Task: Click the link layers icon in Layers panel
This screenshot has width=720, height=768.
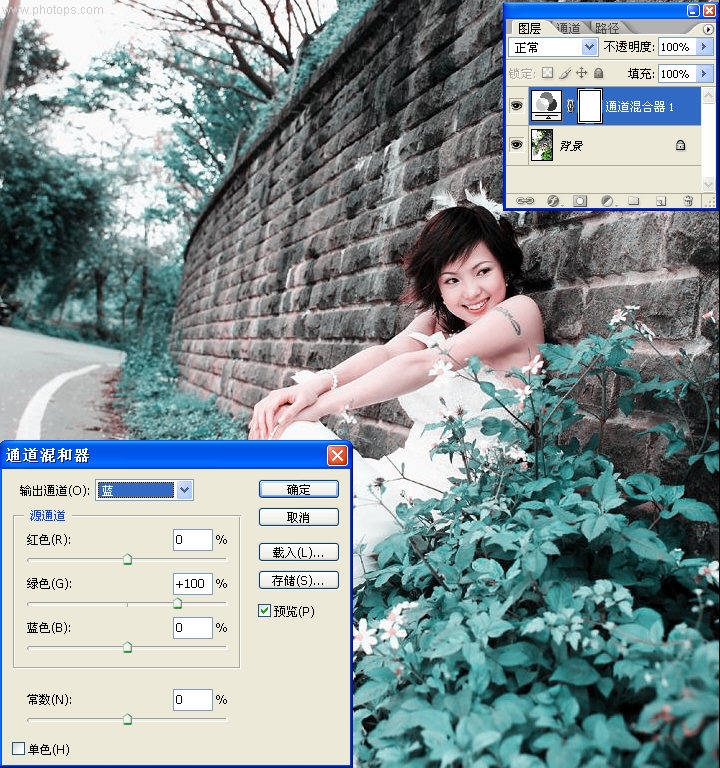Action: coord(525,200)
